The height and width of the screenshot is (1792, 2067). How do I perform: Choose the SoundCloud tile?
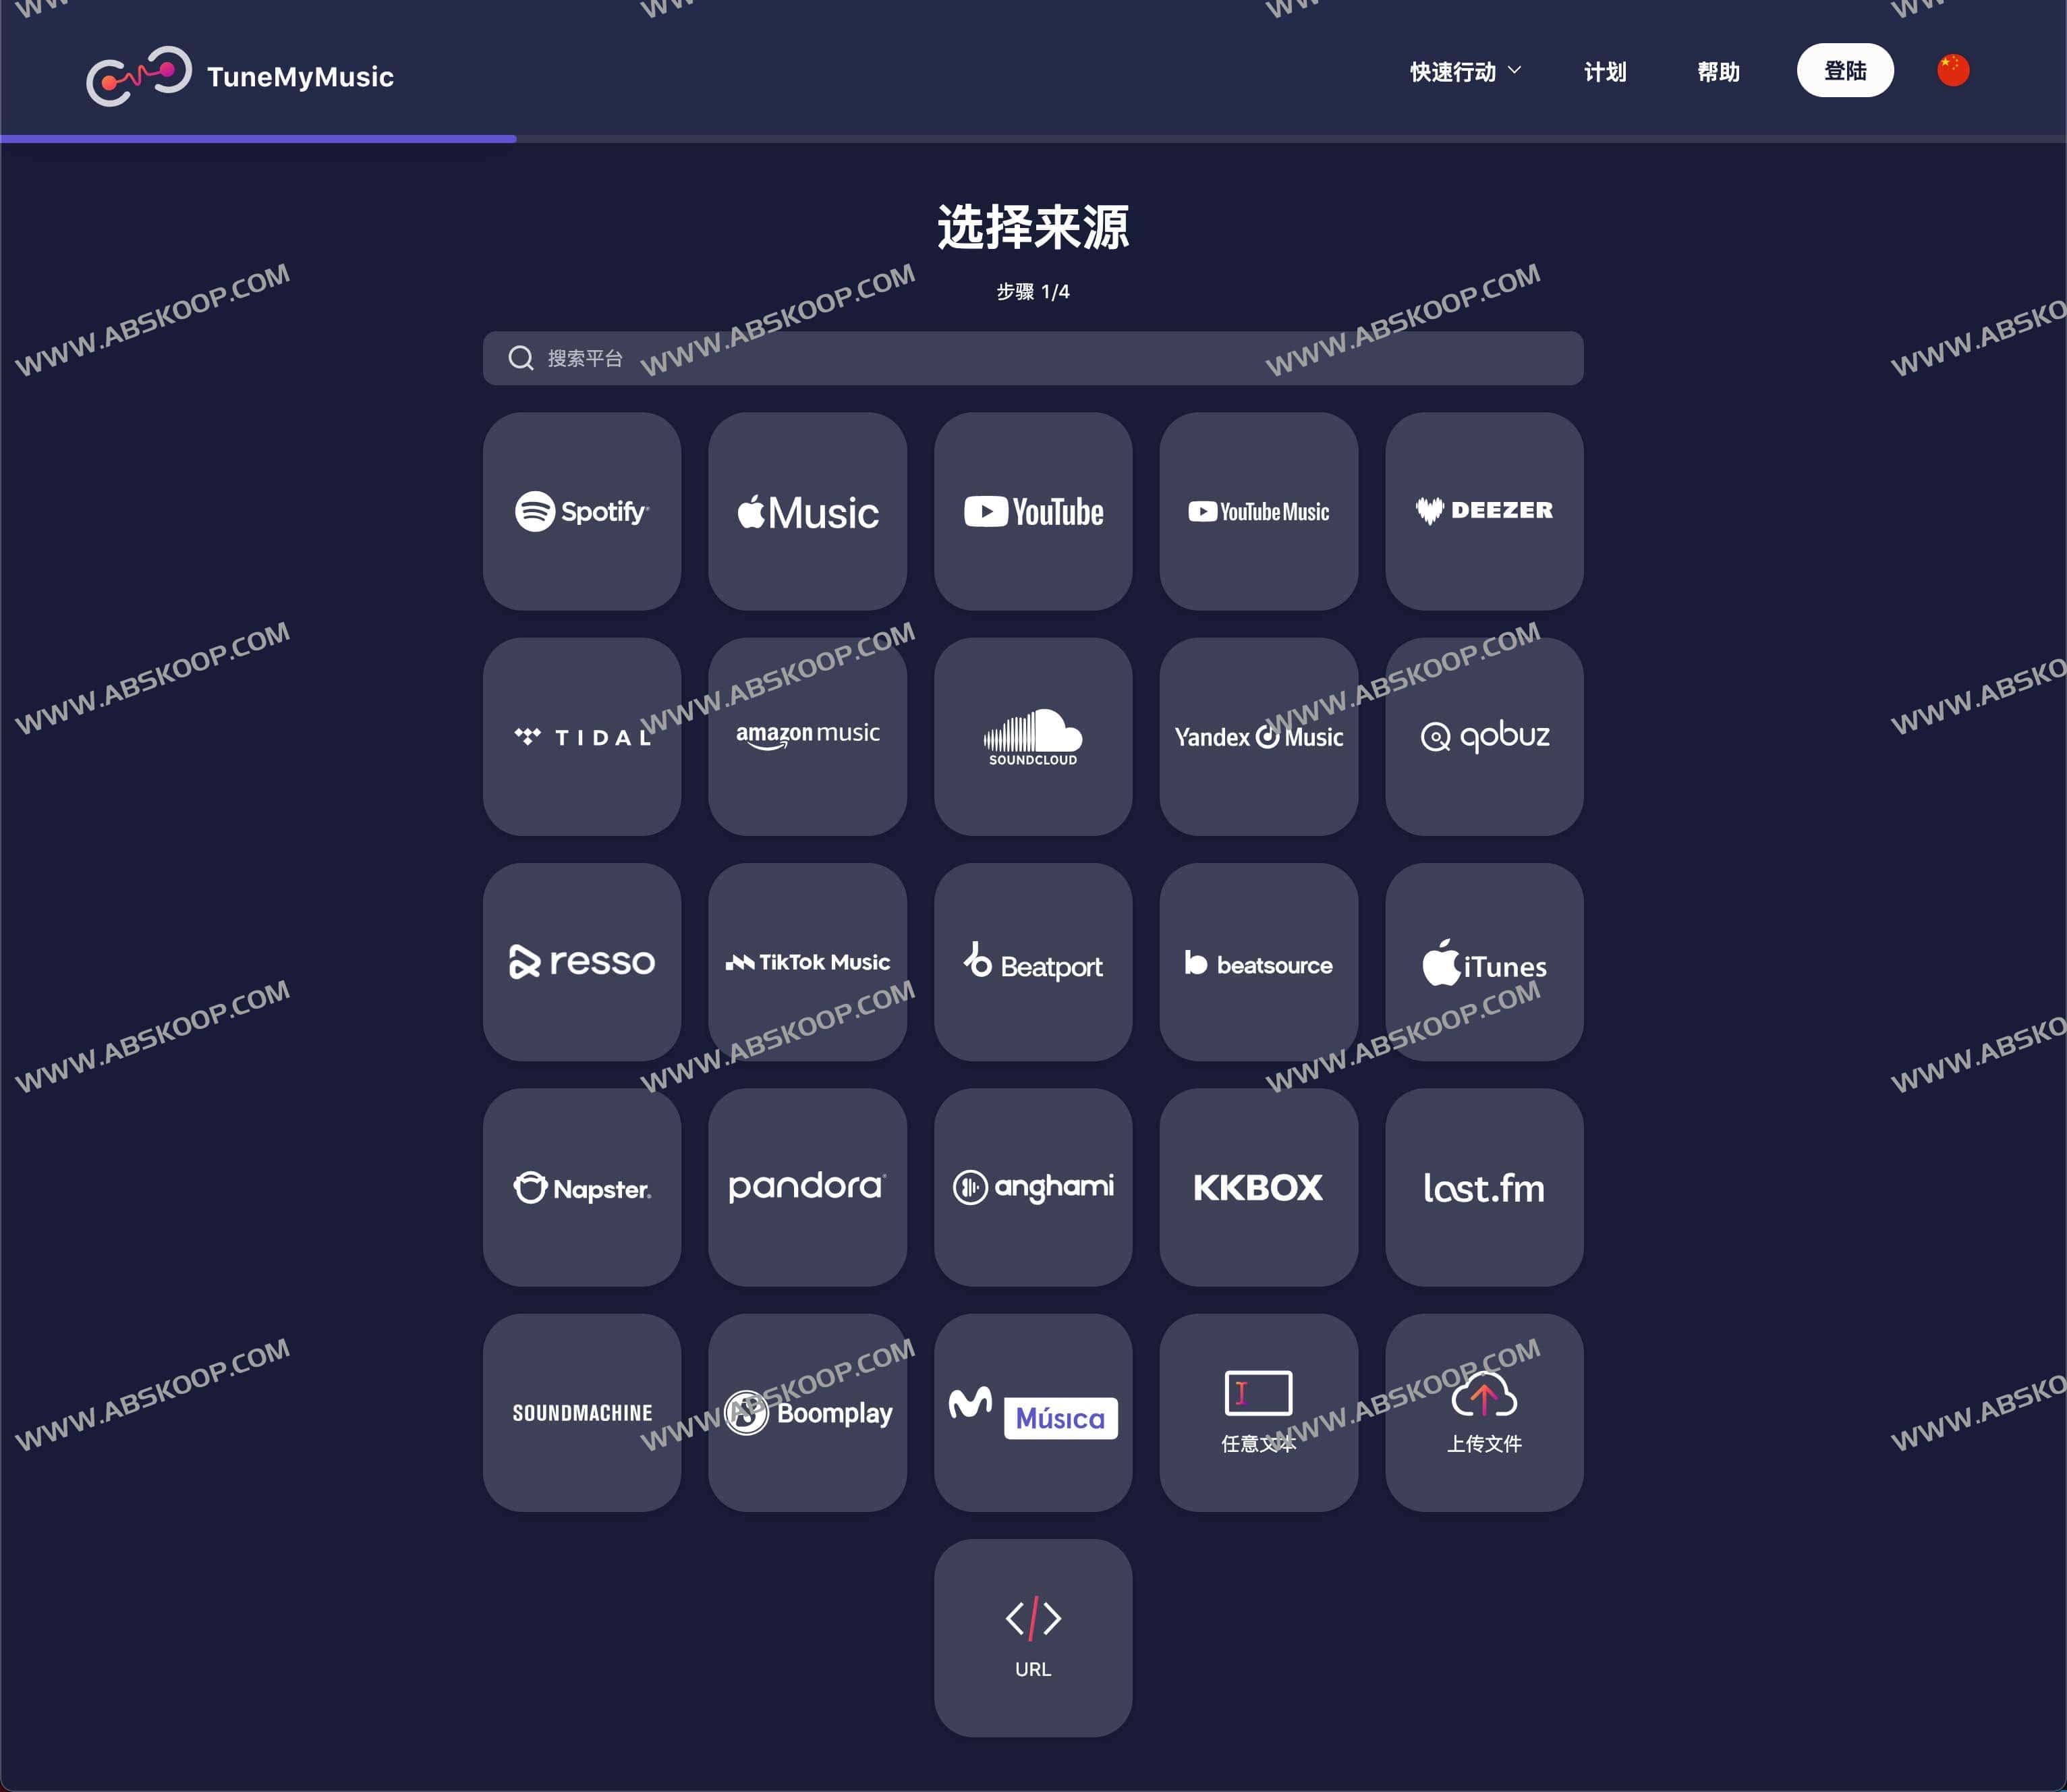click(1033, 737)
